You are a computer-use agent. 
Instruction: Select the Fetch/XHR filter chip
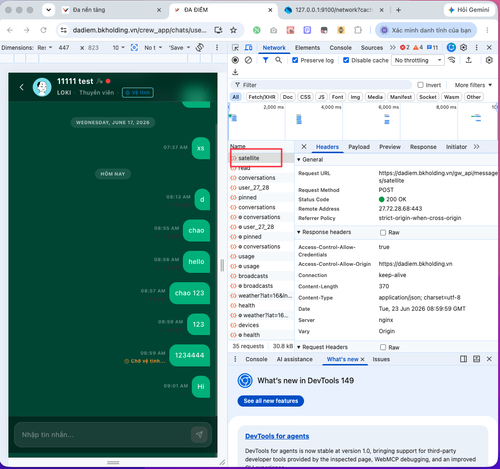coord(262,97)
